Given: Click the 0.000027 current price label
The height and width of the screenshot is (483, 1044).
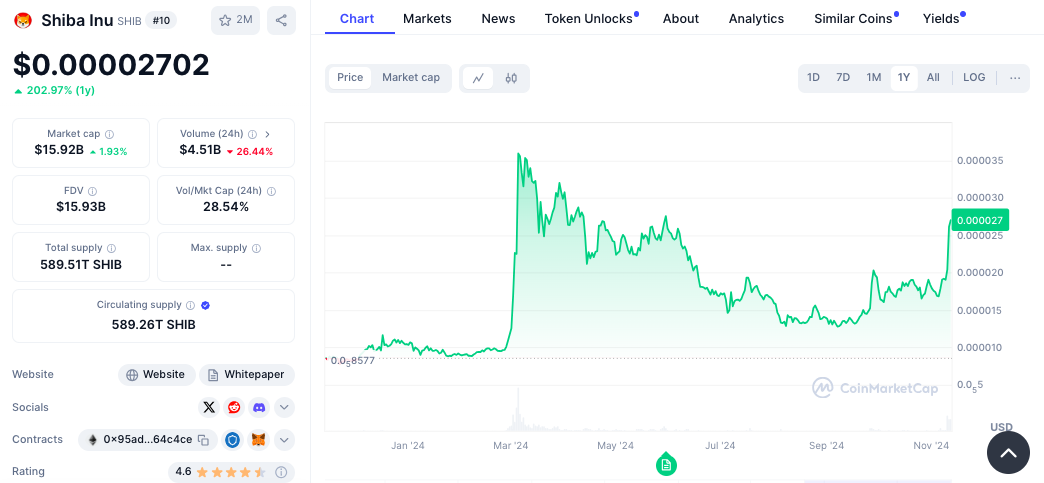Looking at the screenshot, I should click(x=980, y=220).
